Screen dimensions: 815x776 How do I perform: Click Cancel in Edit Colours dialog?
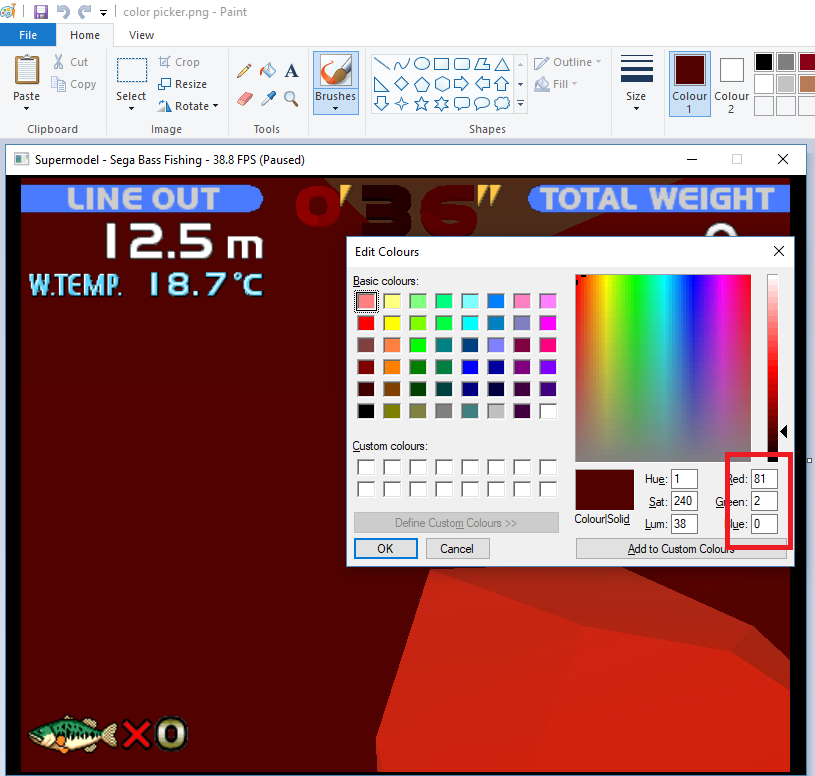pos(457,548)
